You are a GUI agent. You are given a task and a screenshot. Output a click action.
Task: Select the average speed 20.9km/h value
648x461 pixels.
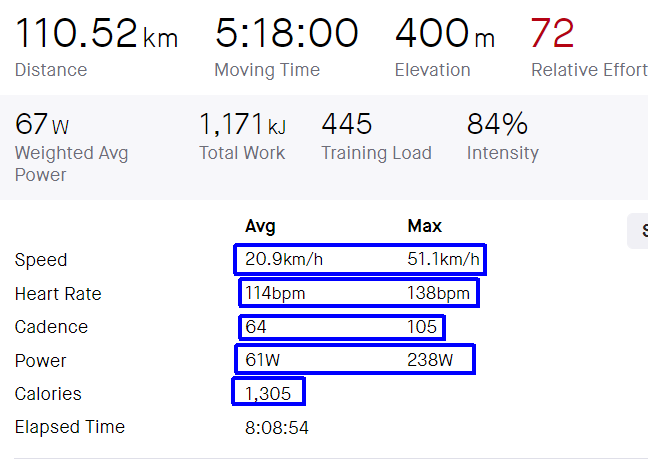(284, 260)
